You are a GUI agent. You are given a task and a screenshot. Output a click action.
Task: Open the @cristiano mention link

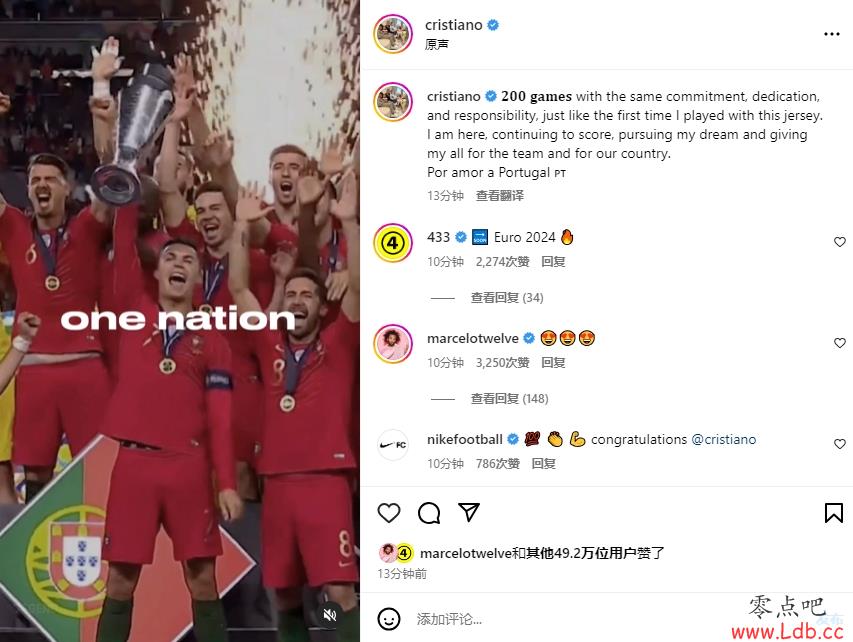pyautogui.click(x=724, y=440)
